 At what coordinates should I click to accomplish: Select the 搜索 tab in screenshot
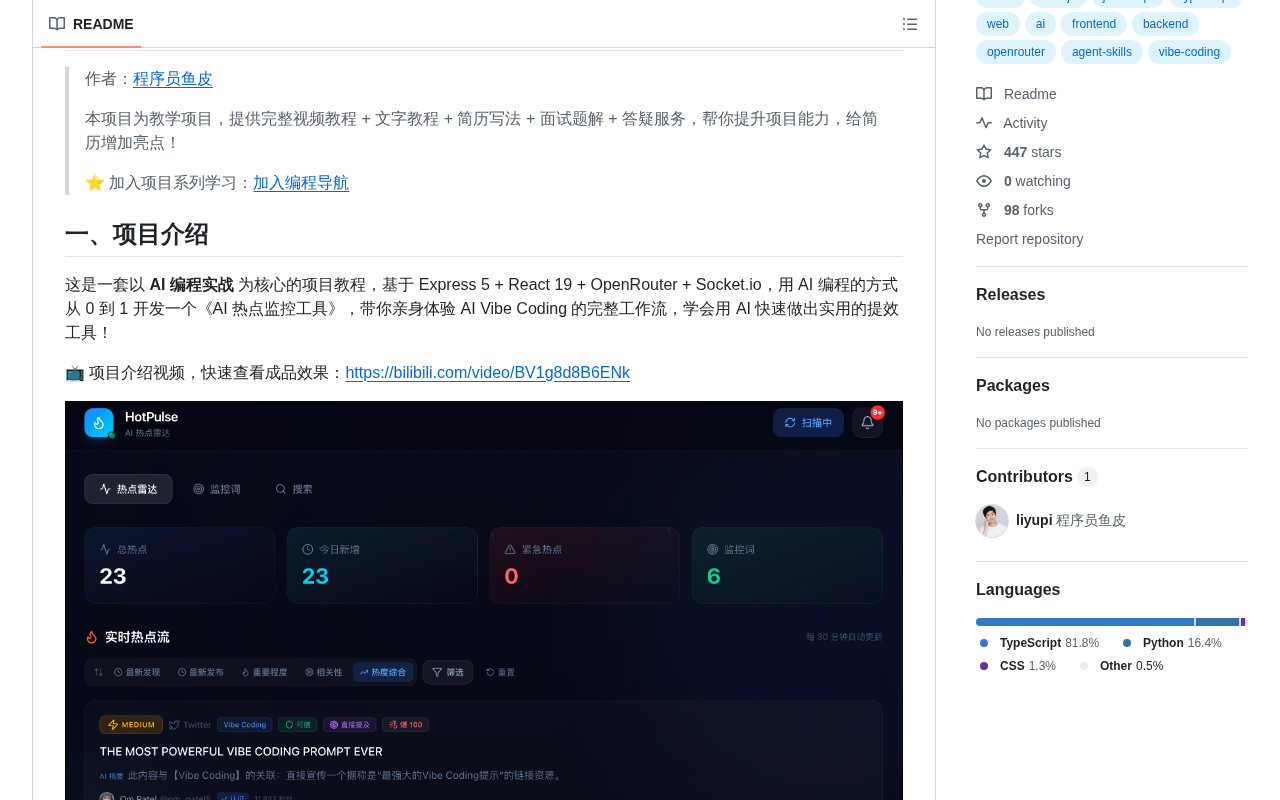294,489
